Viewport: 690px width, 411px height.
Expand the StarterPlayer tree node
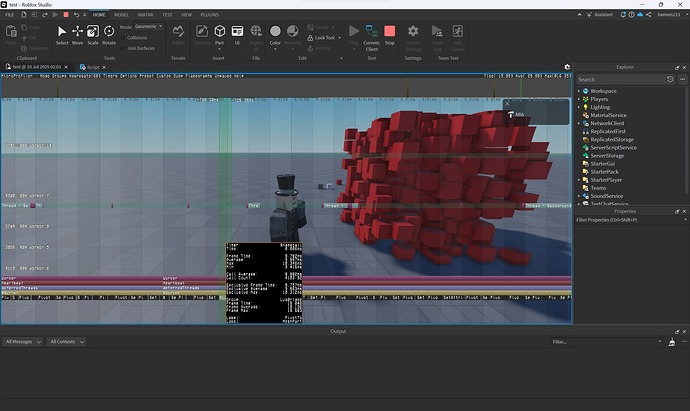(x=579, y=180)
